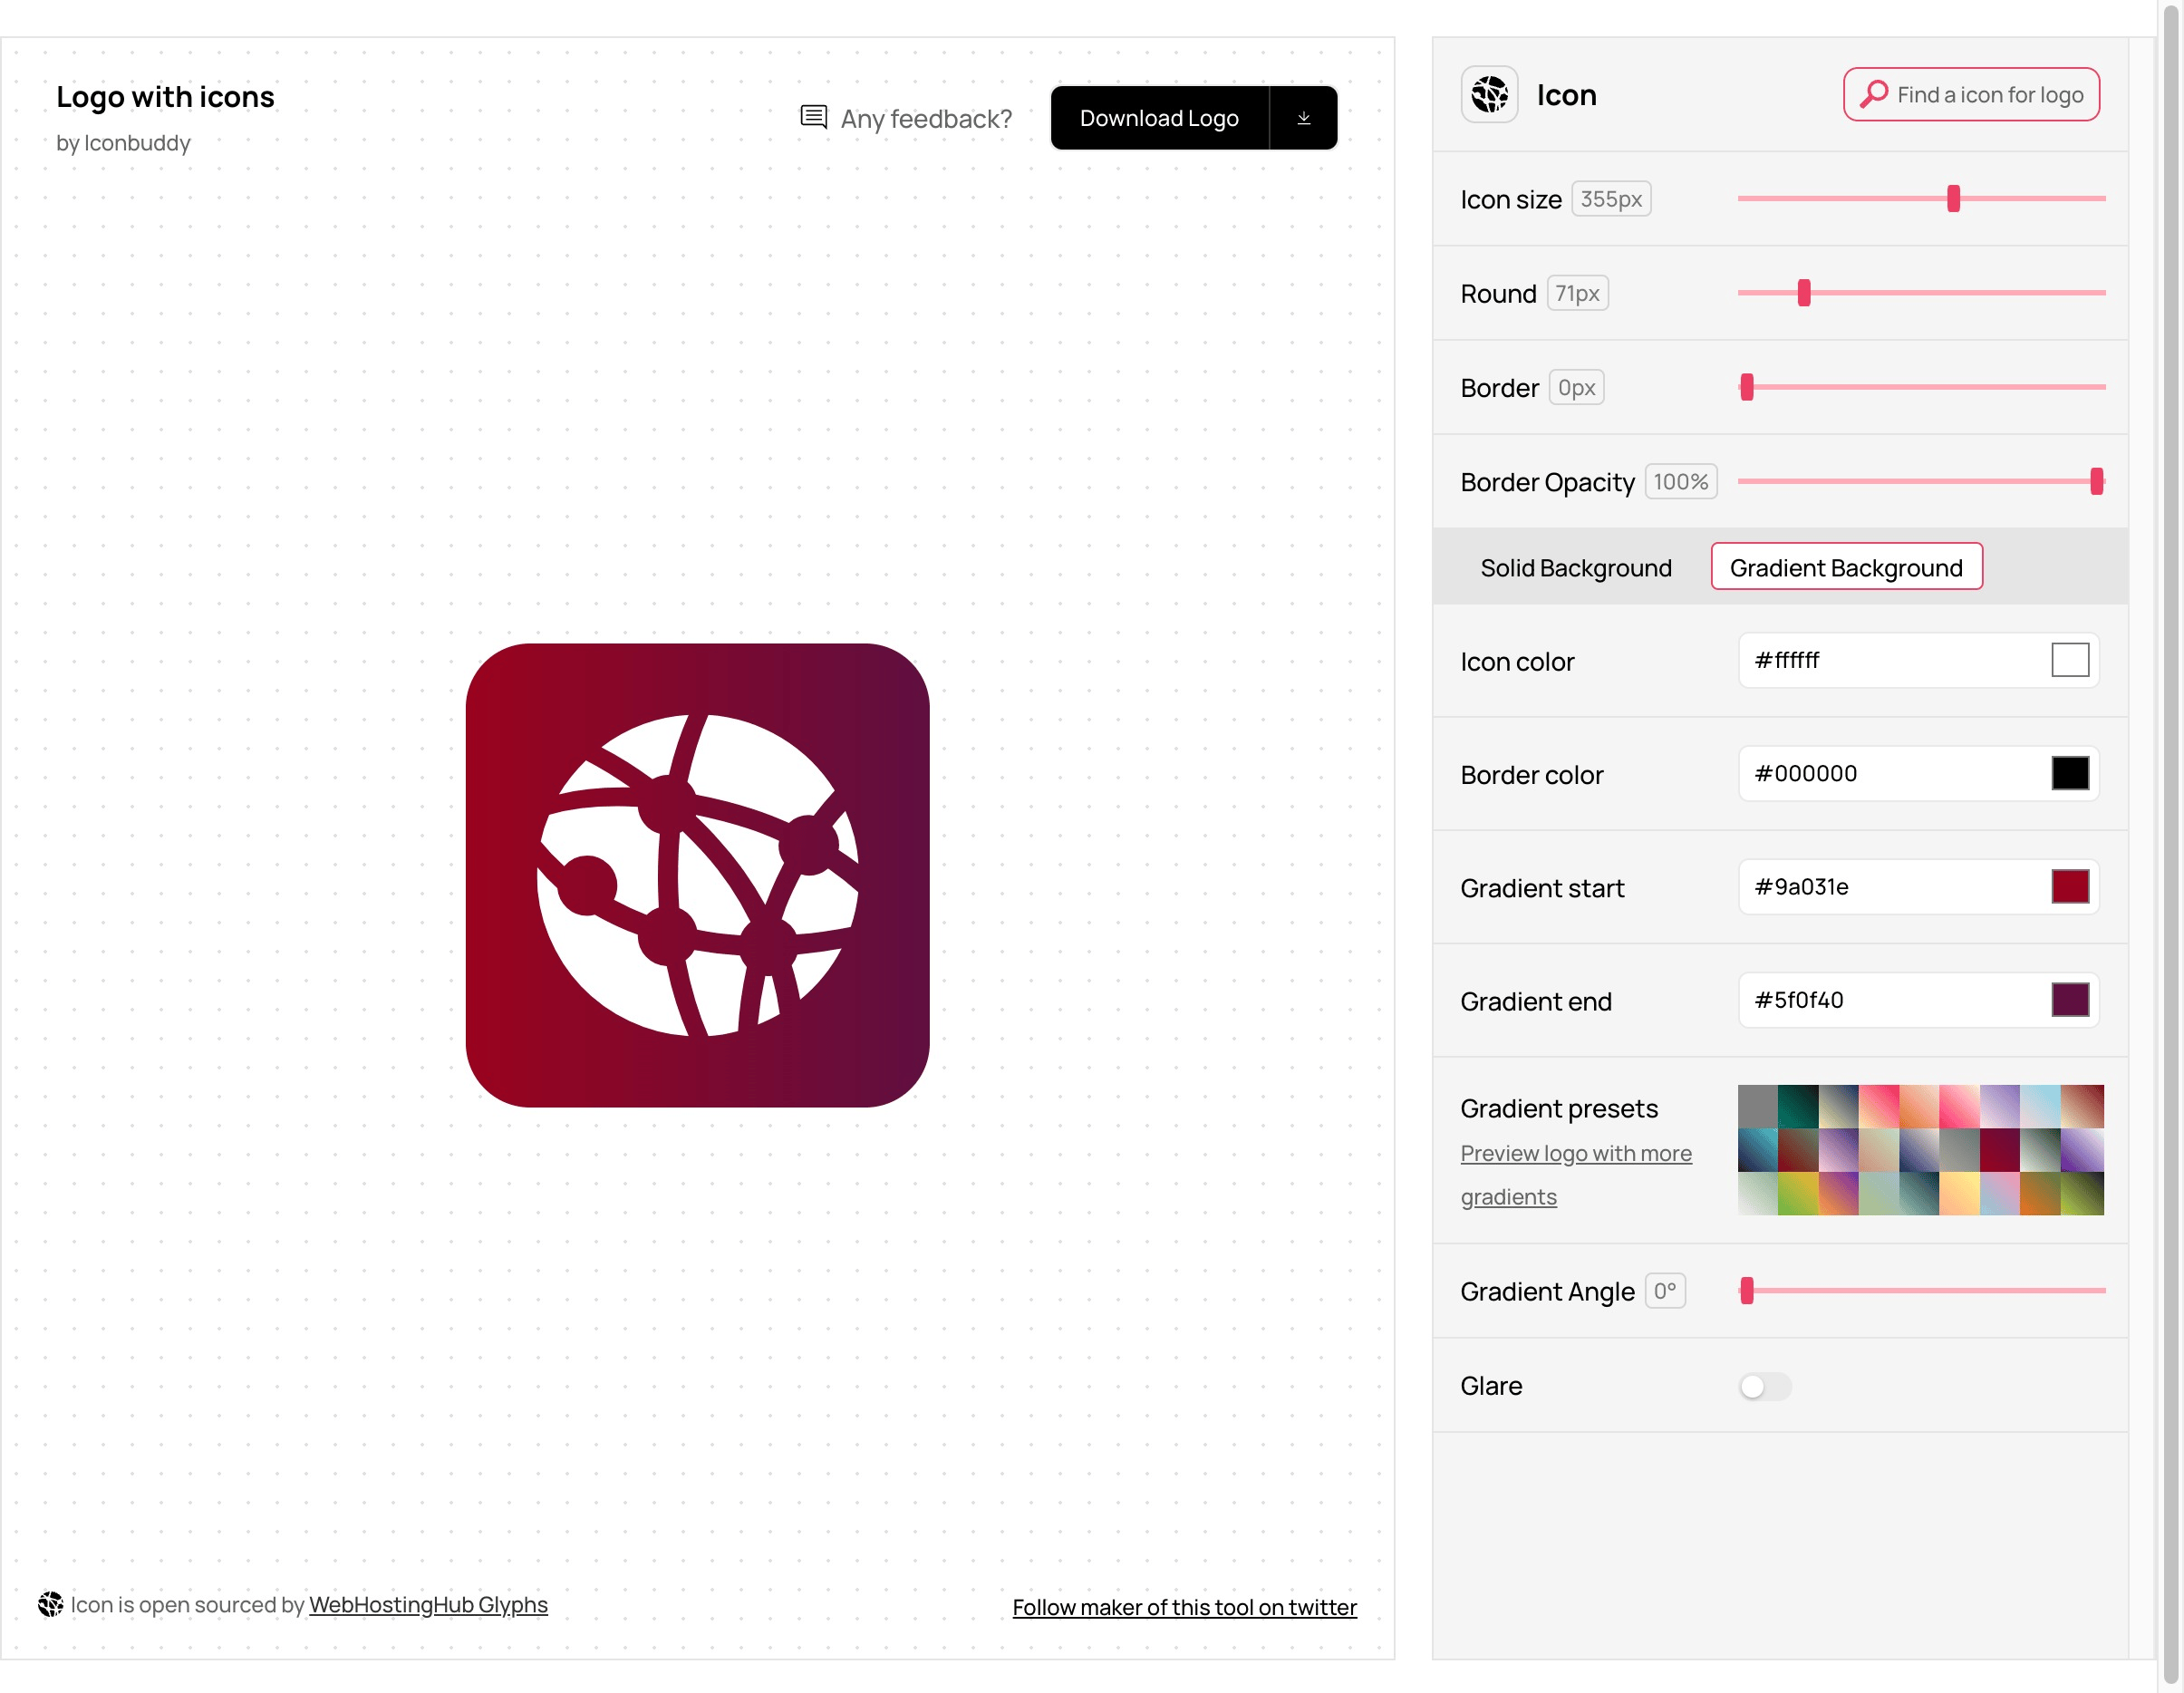Image resolution: width=2184 pixels, height=1693 pixels.
Task: Click the globe/network icon in header
Action: coord(1491,94)
